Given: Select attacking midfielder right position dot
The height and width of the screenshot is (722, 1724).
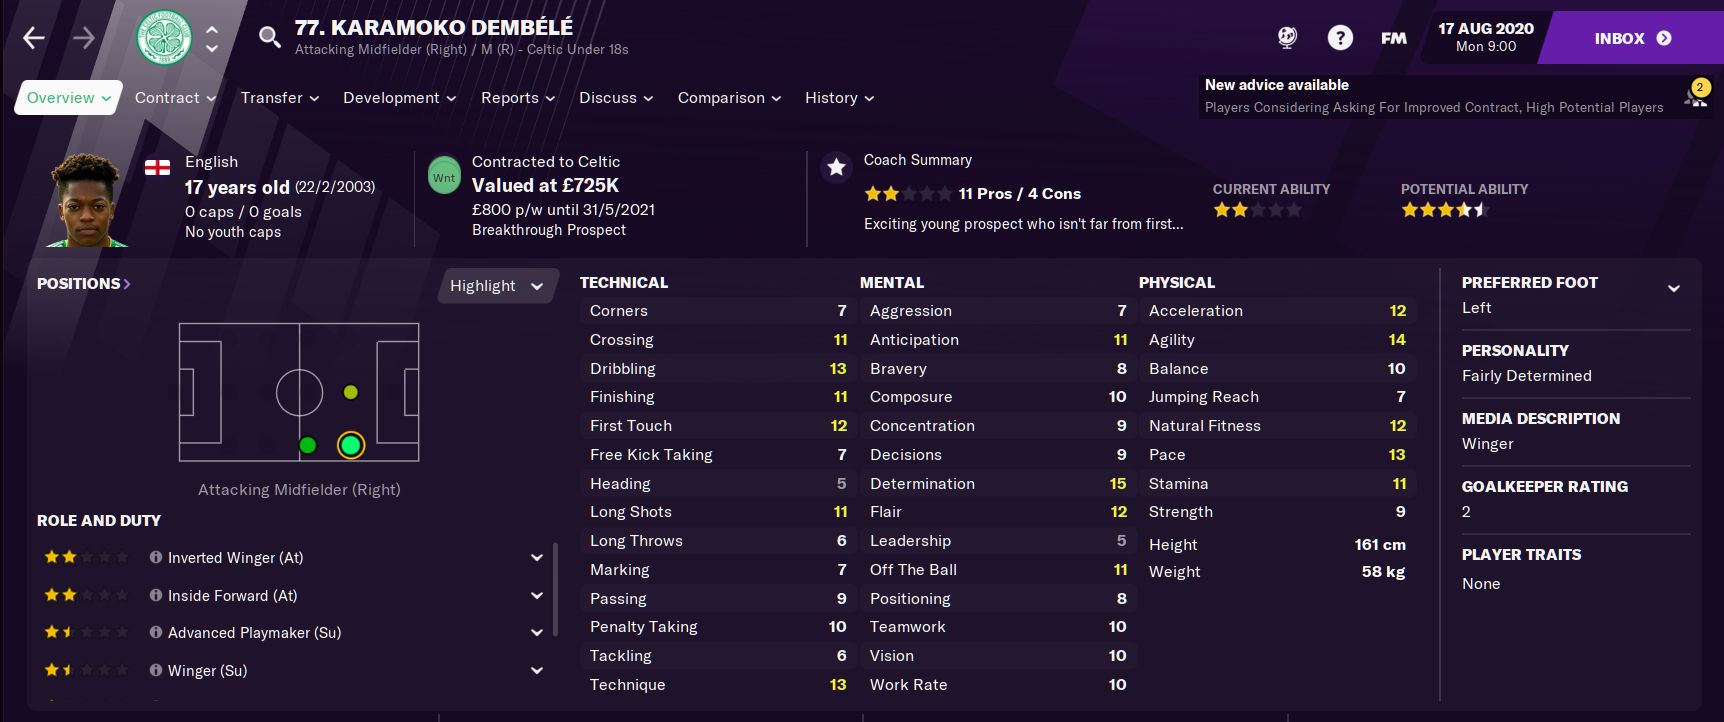Looking at the screenshot, I should coord(350,445).
